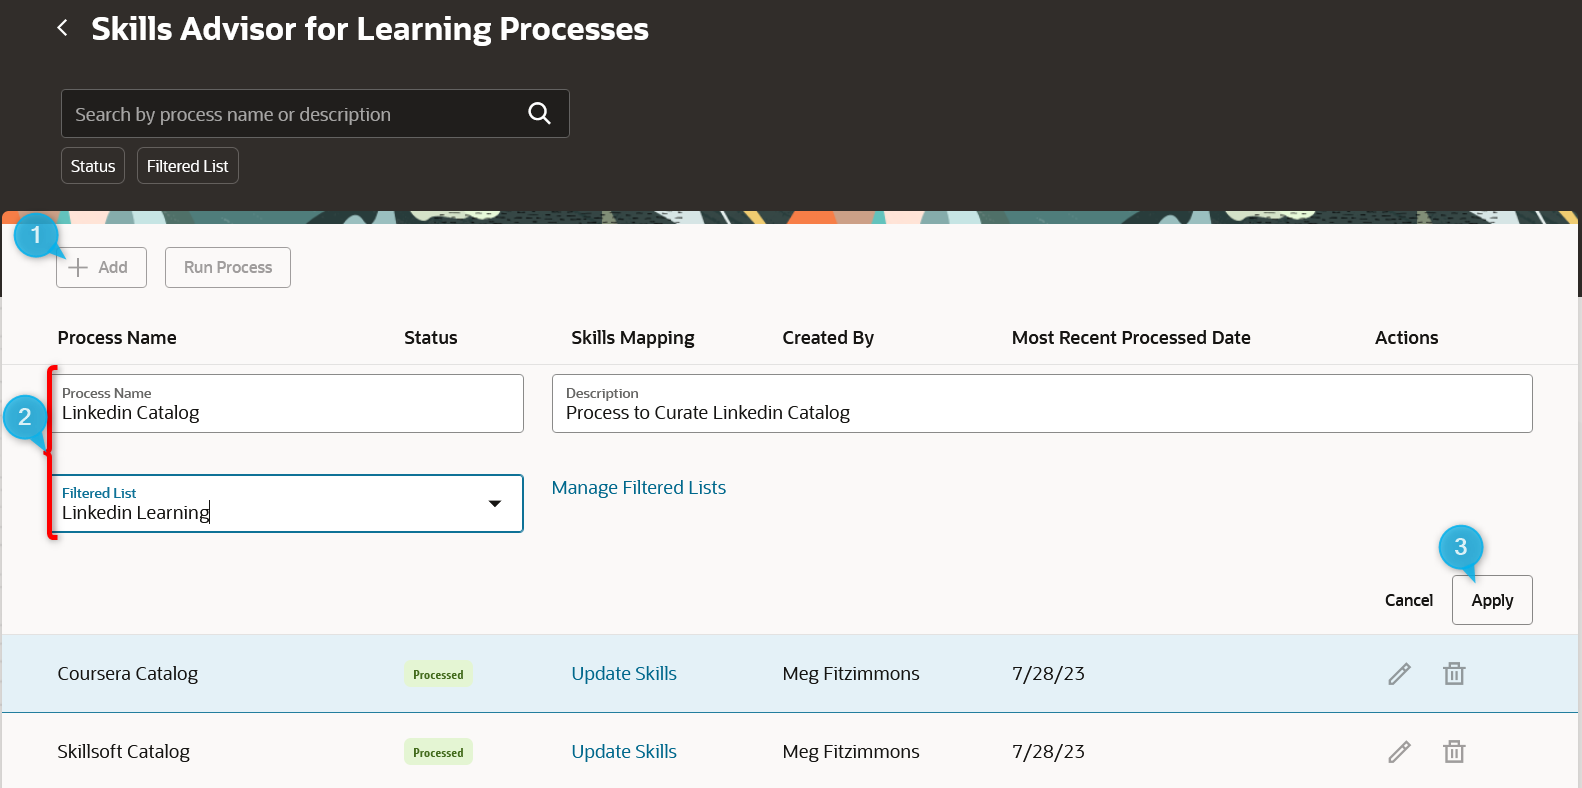Open Update Skills for Coursera Catalog

tap(624, 674)
